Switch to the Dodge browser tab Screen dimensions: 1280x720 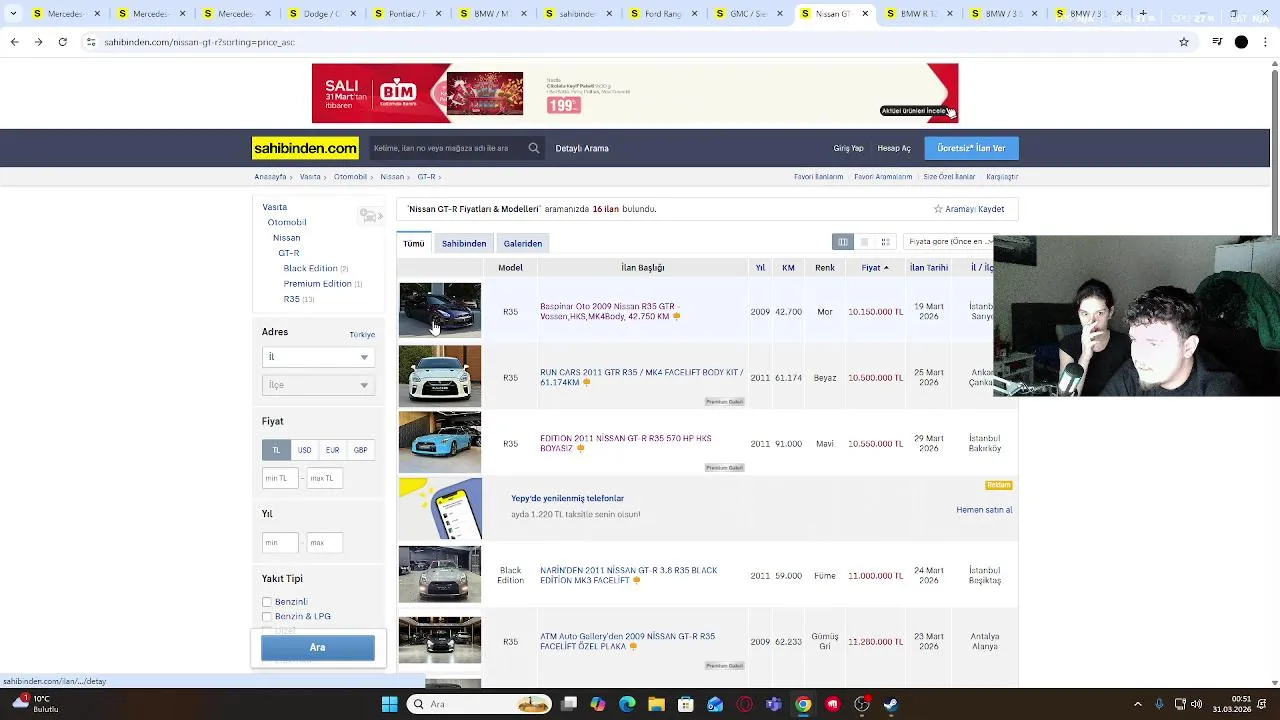[x=323, y=14]
